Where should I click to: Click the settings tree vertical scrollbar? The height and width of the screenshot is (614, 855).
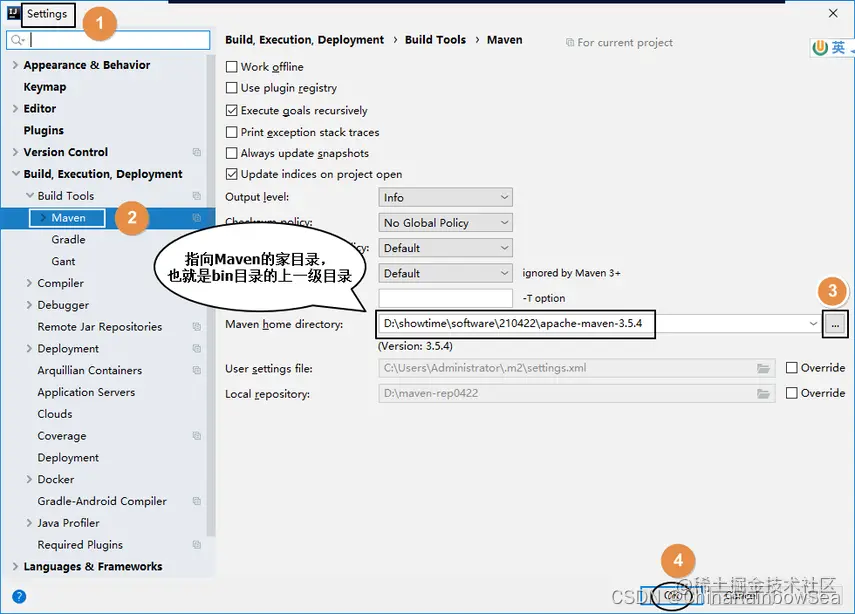(211, 294)
